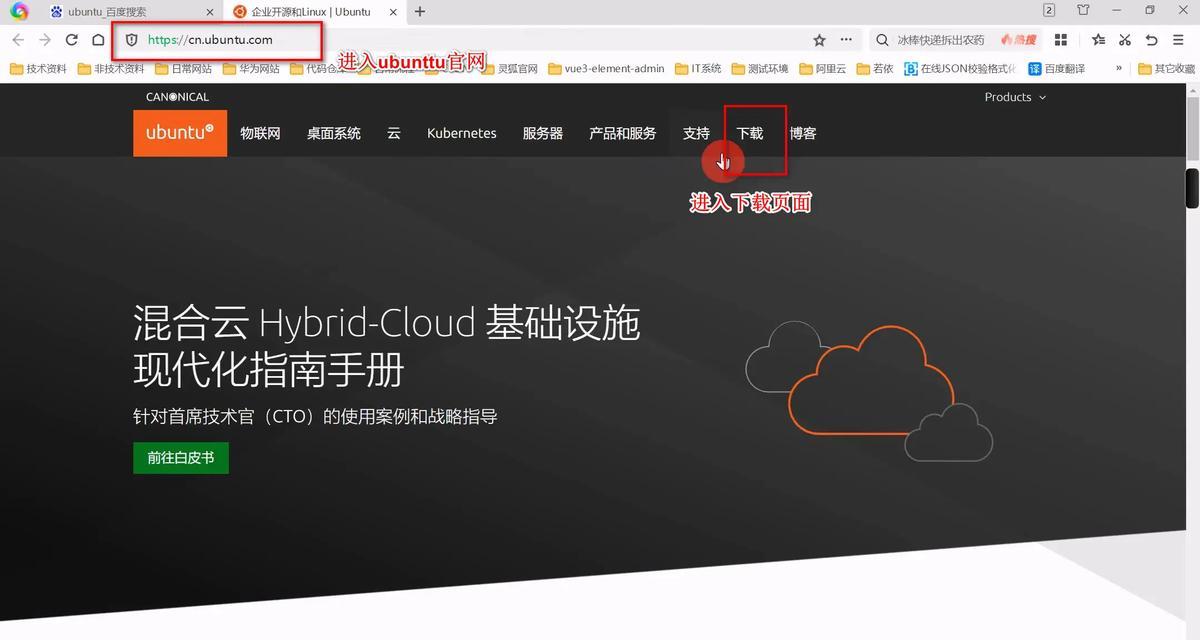Reload the current page
The image size is (1200, 640).
[x=72, y=40]
